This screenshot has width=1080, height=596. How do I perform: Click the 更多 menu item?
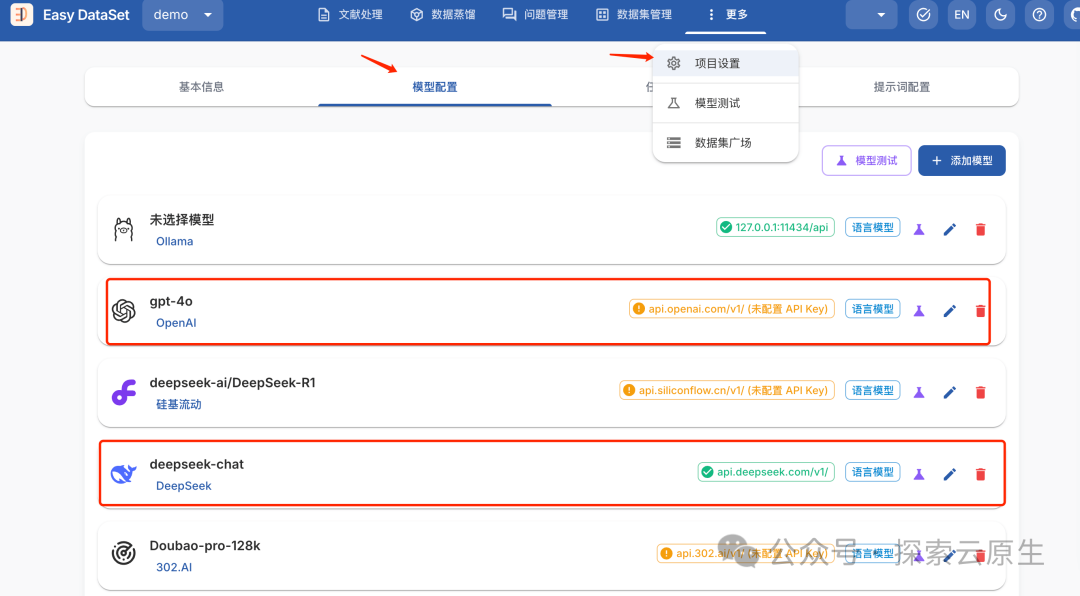click(x=726, y=14)
